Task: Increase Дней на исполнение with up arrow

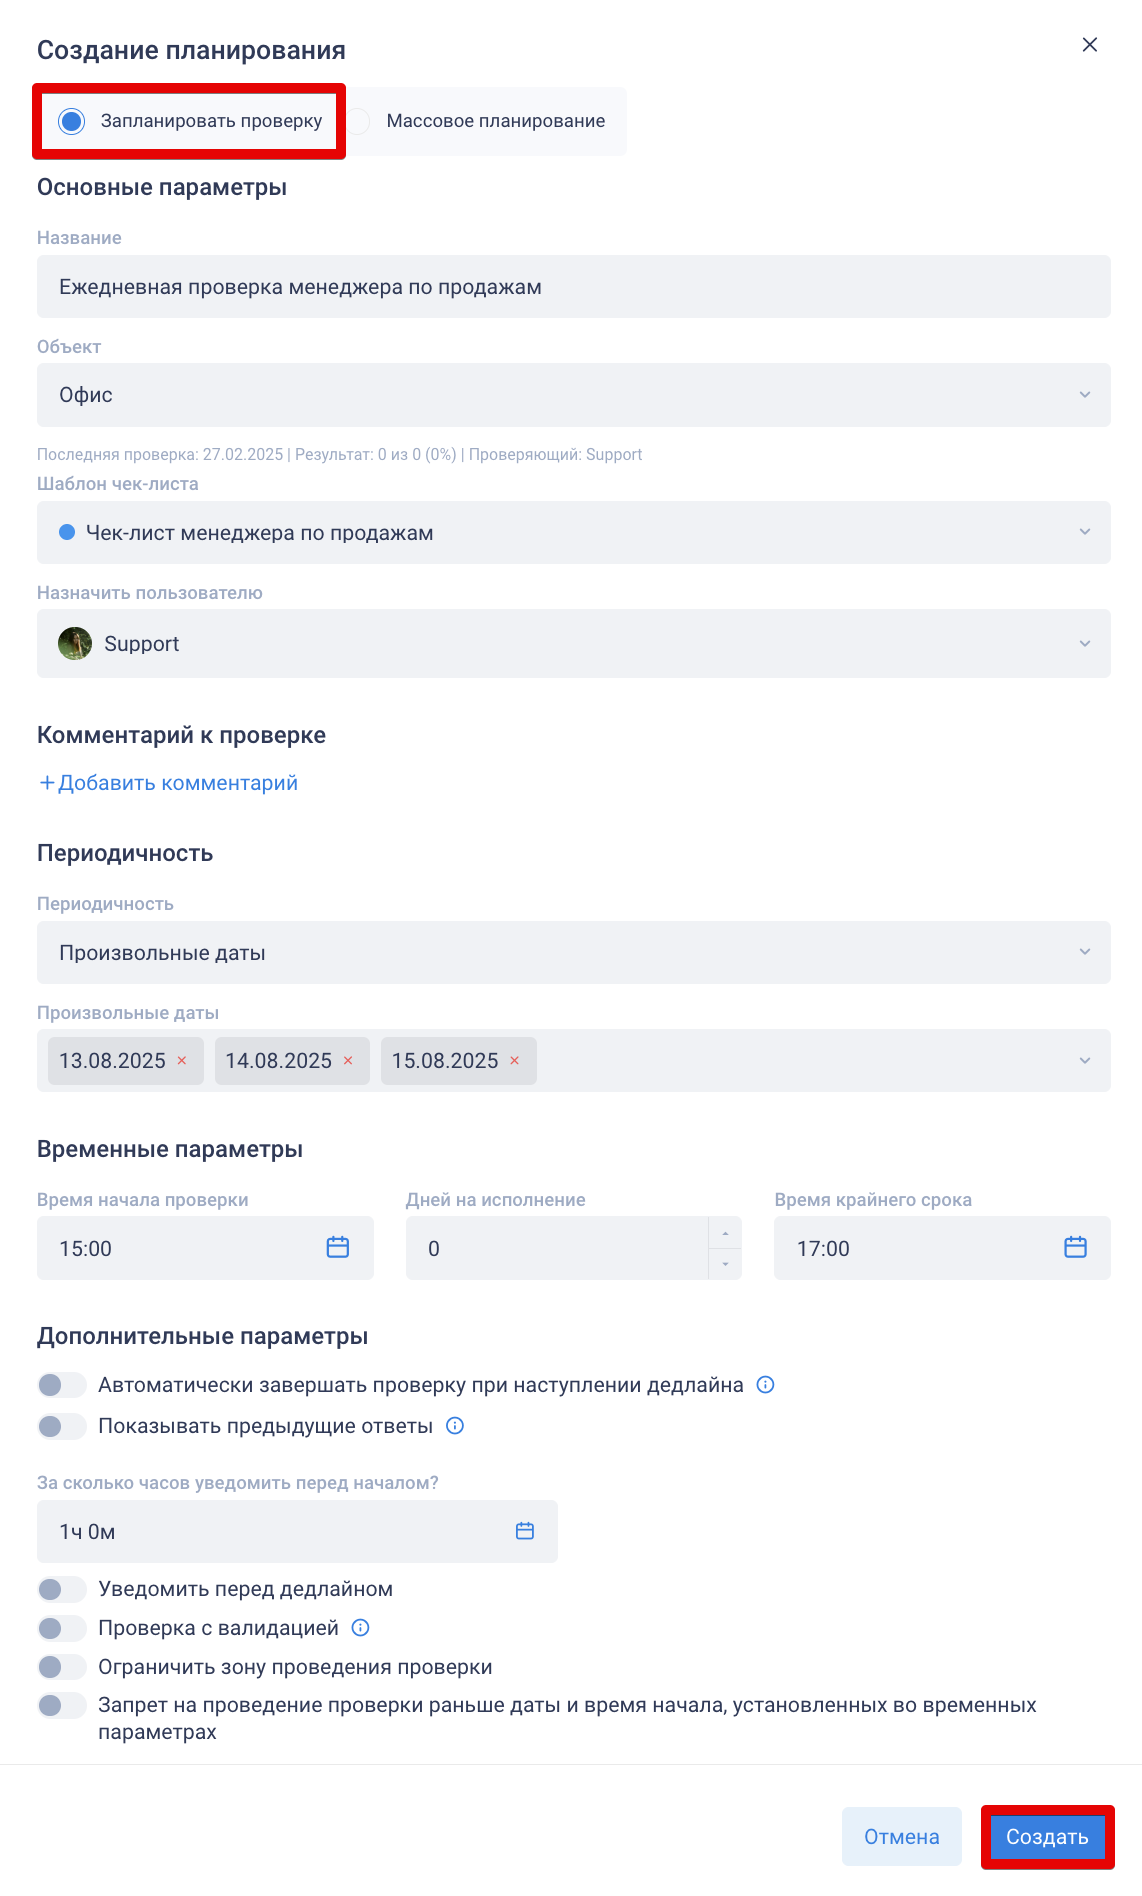Action: click(x=725, y=1233)
